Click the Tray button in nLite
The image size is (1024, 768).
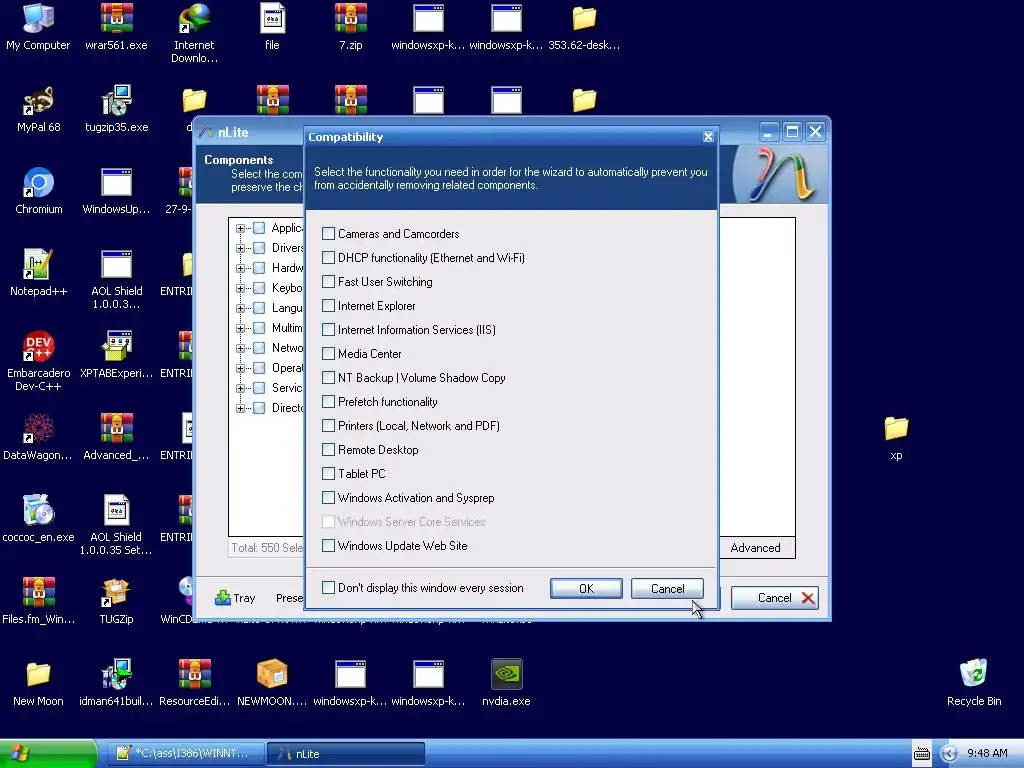tap(235, 598)
